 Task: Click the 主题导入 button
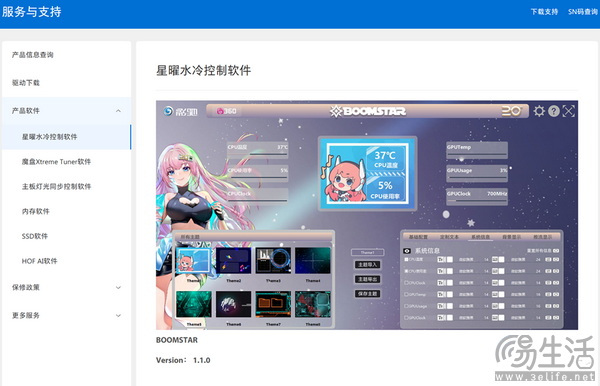point(367,264)
